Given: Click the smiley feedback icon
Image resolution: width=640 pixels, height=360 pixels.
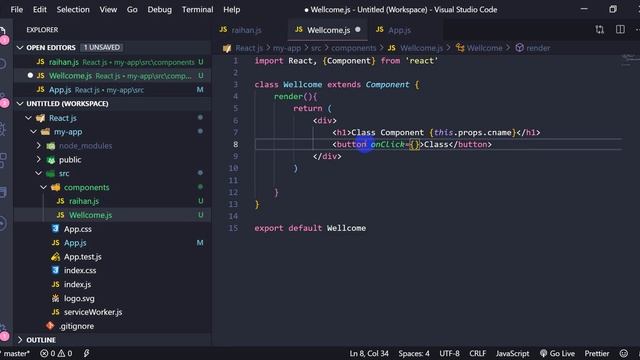Looking at the screenshot, I should 623,353.
